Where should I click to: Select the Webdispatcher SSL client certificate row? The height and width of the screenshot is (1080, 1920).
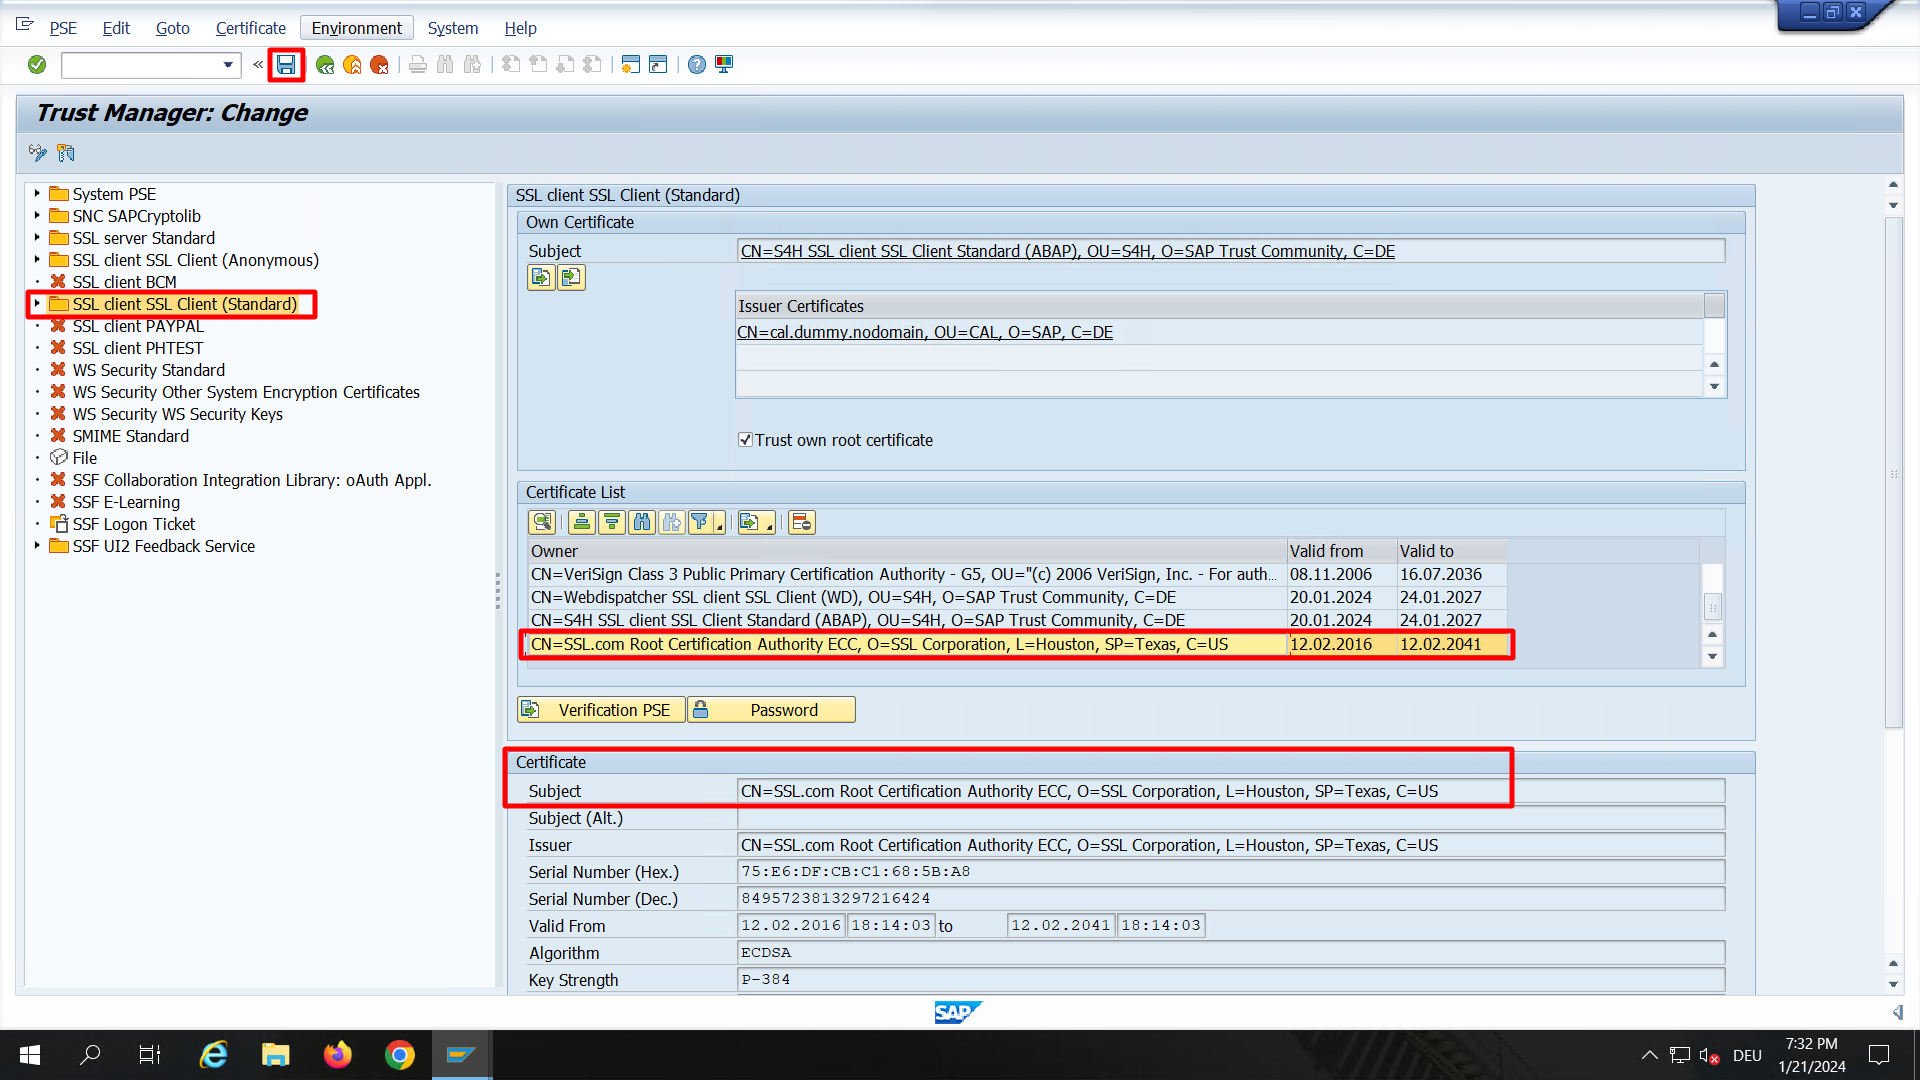coord(1018,597)
